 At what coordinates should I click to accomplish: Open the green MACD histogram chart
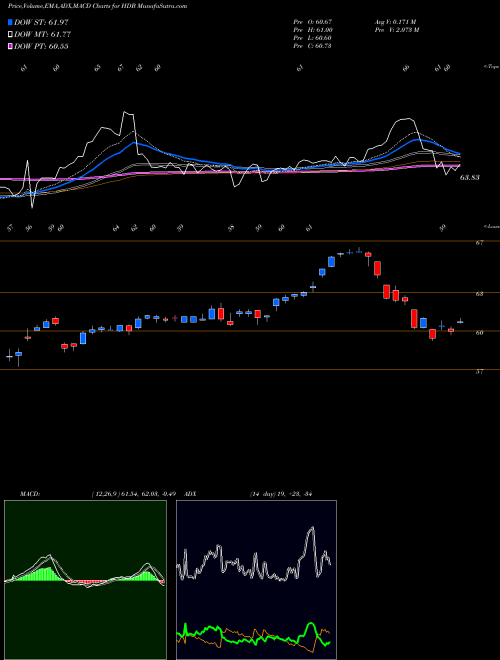[x=85, y=580]
